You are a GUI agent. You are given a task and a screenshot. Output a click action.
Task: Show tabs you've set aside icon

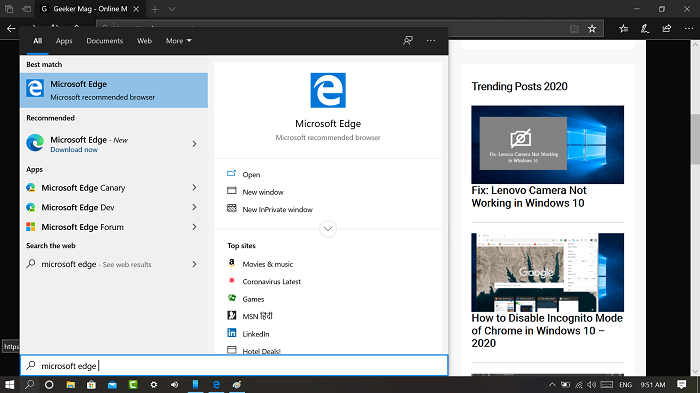coord(9,9)
